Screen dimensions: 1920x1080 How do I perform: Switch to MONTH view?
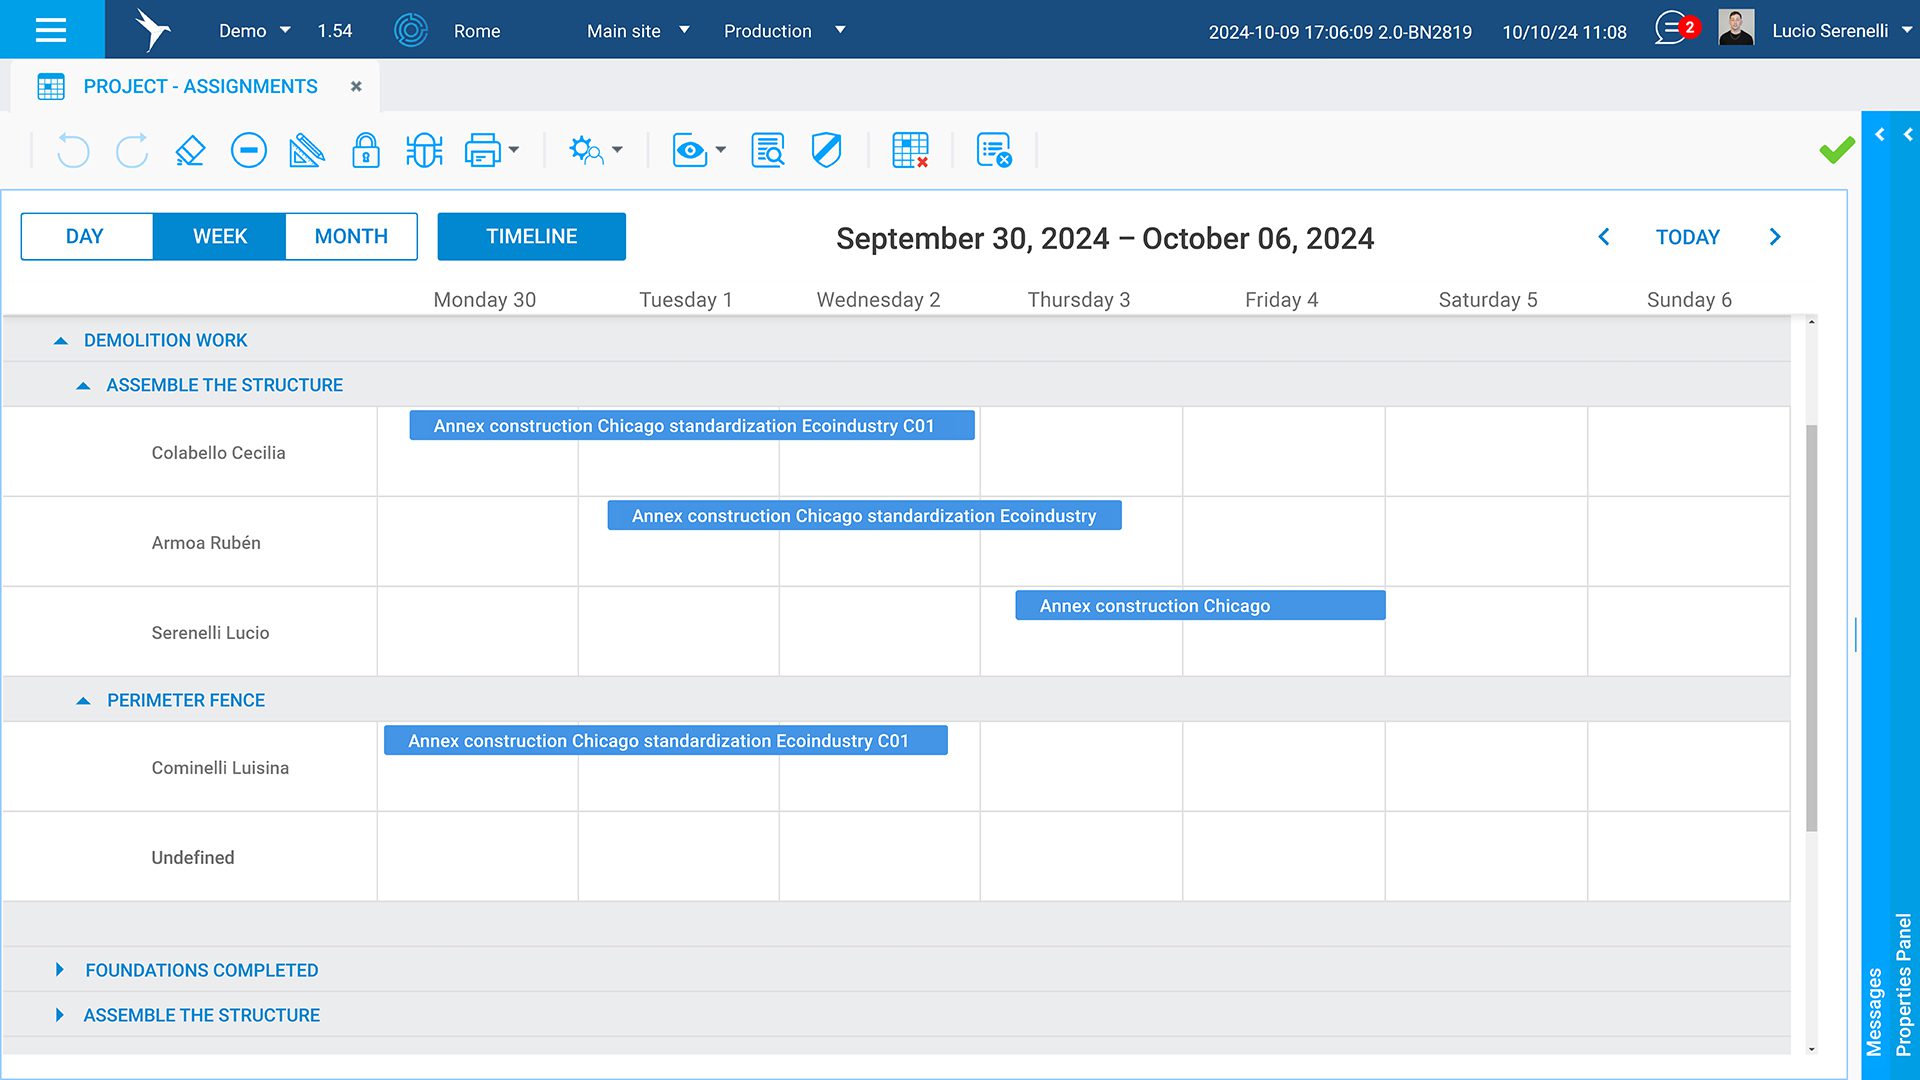tap(351, 237)
